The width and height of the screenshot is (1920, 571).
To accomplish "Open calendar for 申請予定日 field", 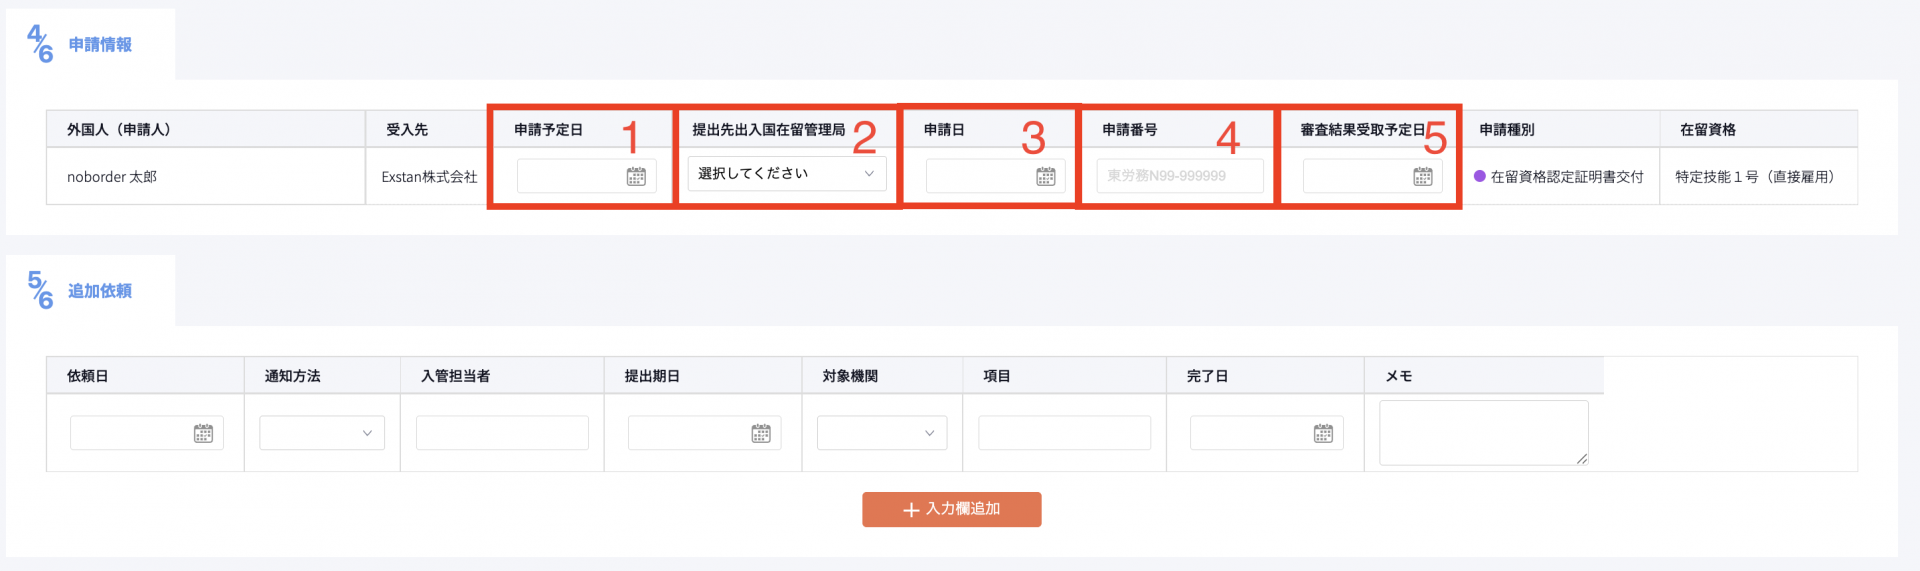I will (636, 177).
